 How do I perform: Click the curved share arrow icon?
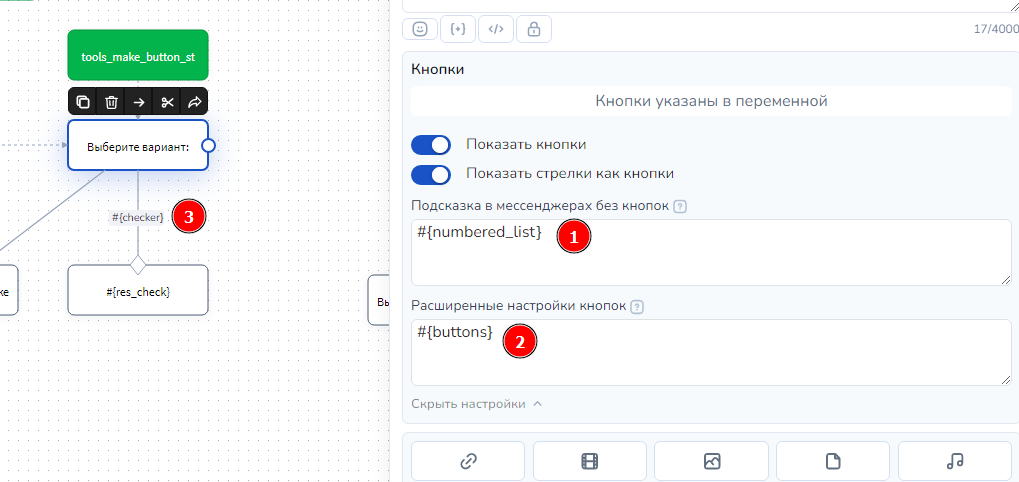click(x=195, y=102)
